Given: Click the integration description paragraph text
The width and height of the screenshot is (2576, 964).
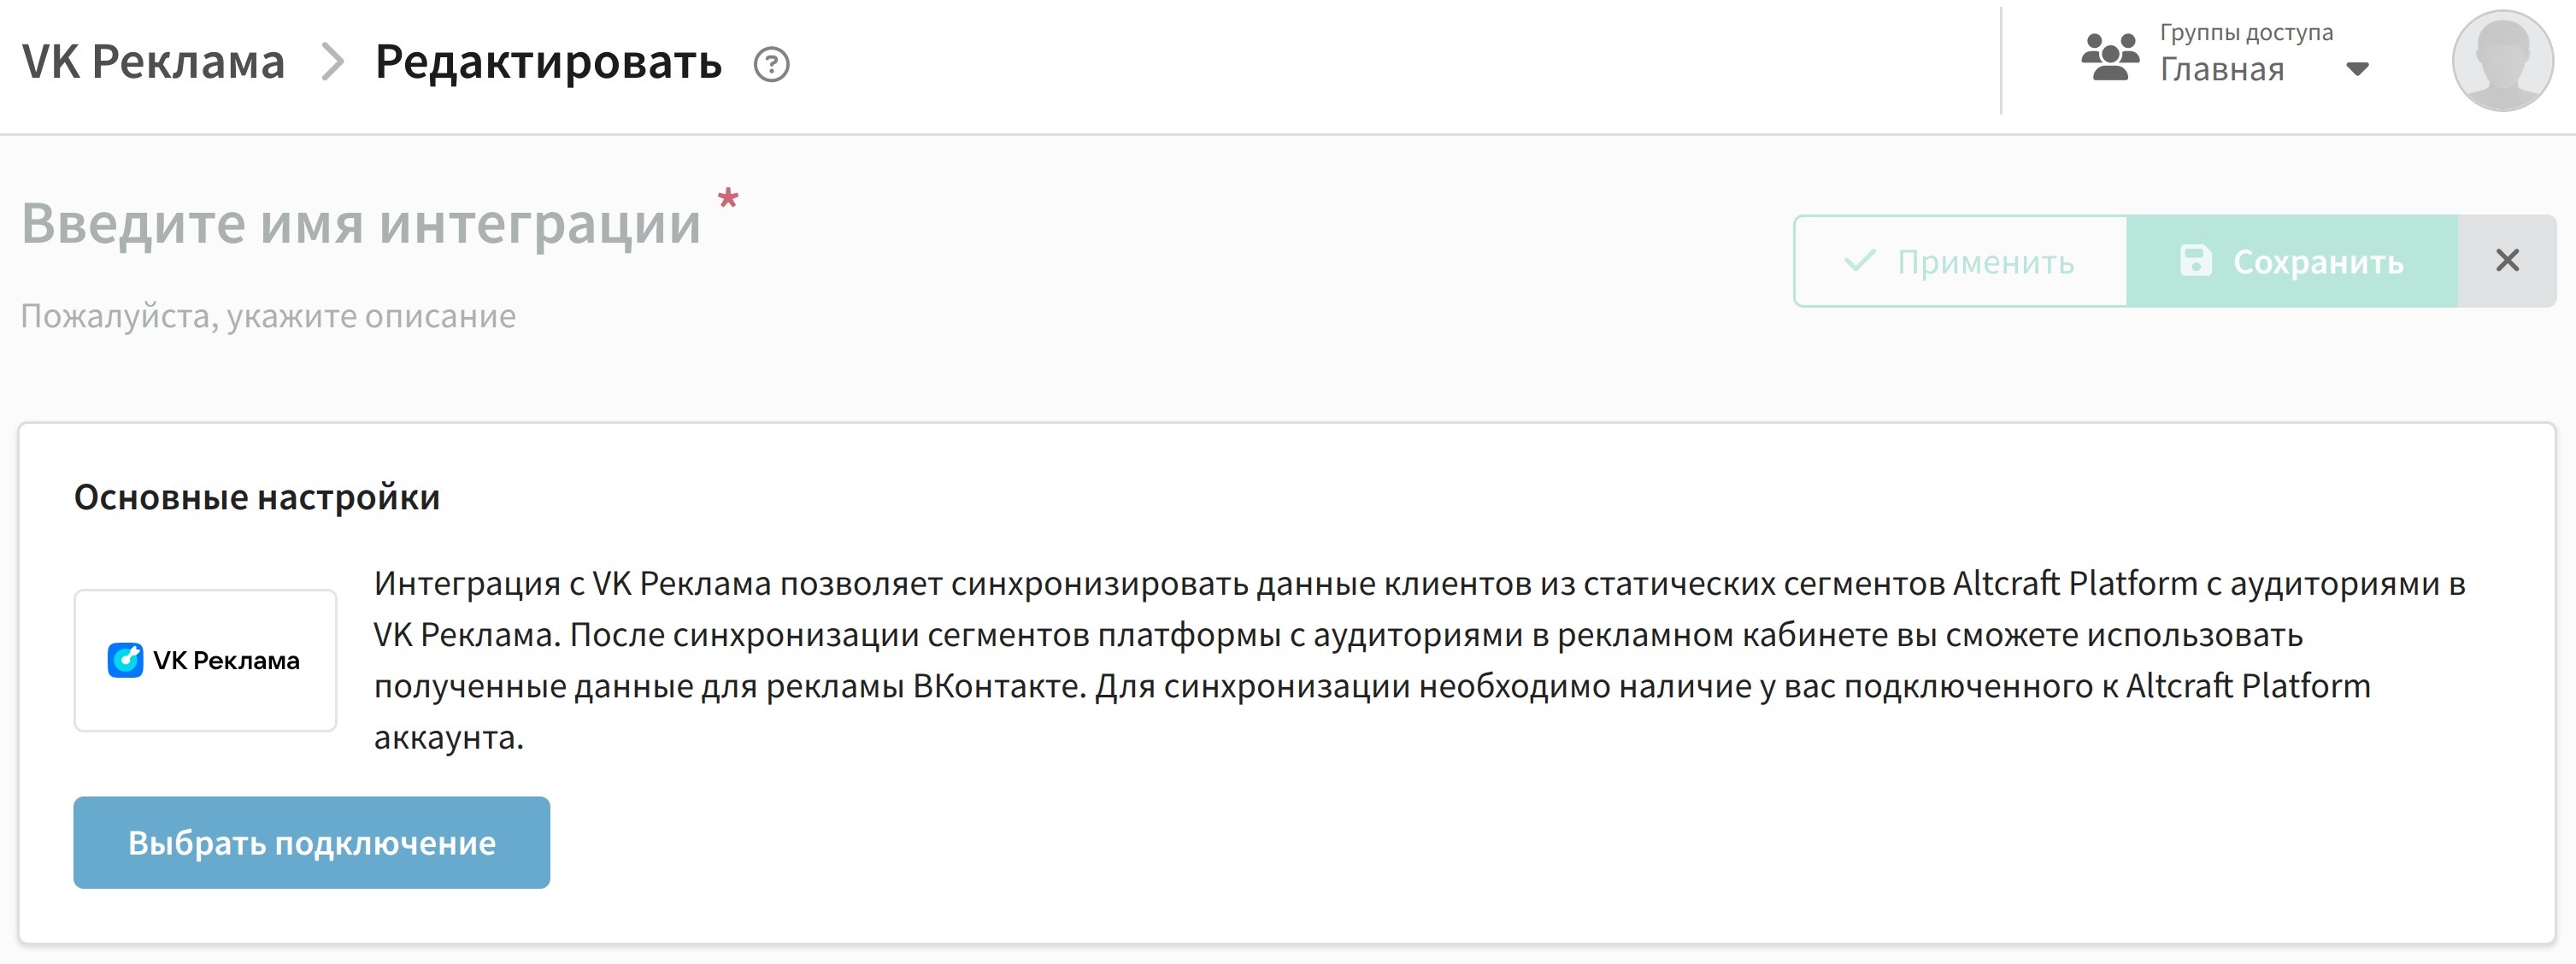Looking at the screenshot, I should click(x=1420, y=660).
